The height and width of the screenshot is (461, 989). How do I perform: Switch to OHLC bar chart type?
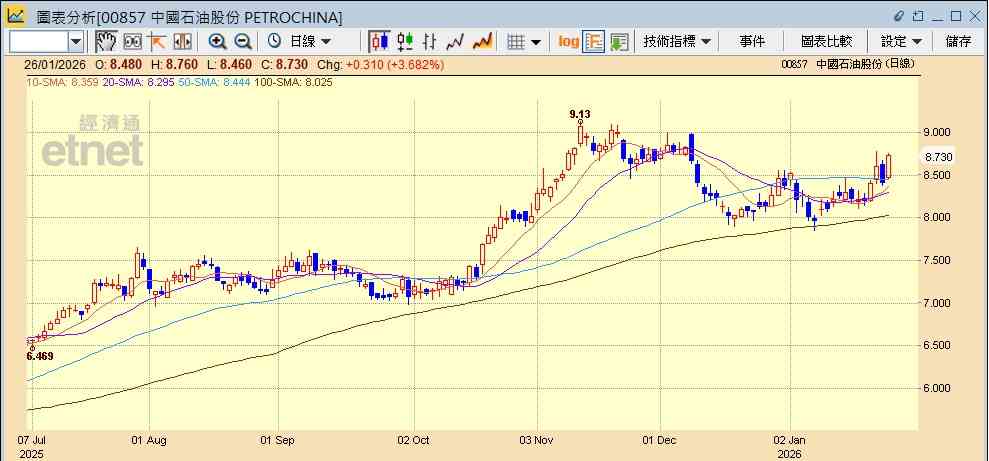(x=430, y=42)
